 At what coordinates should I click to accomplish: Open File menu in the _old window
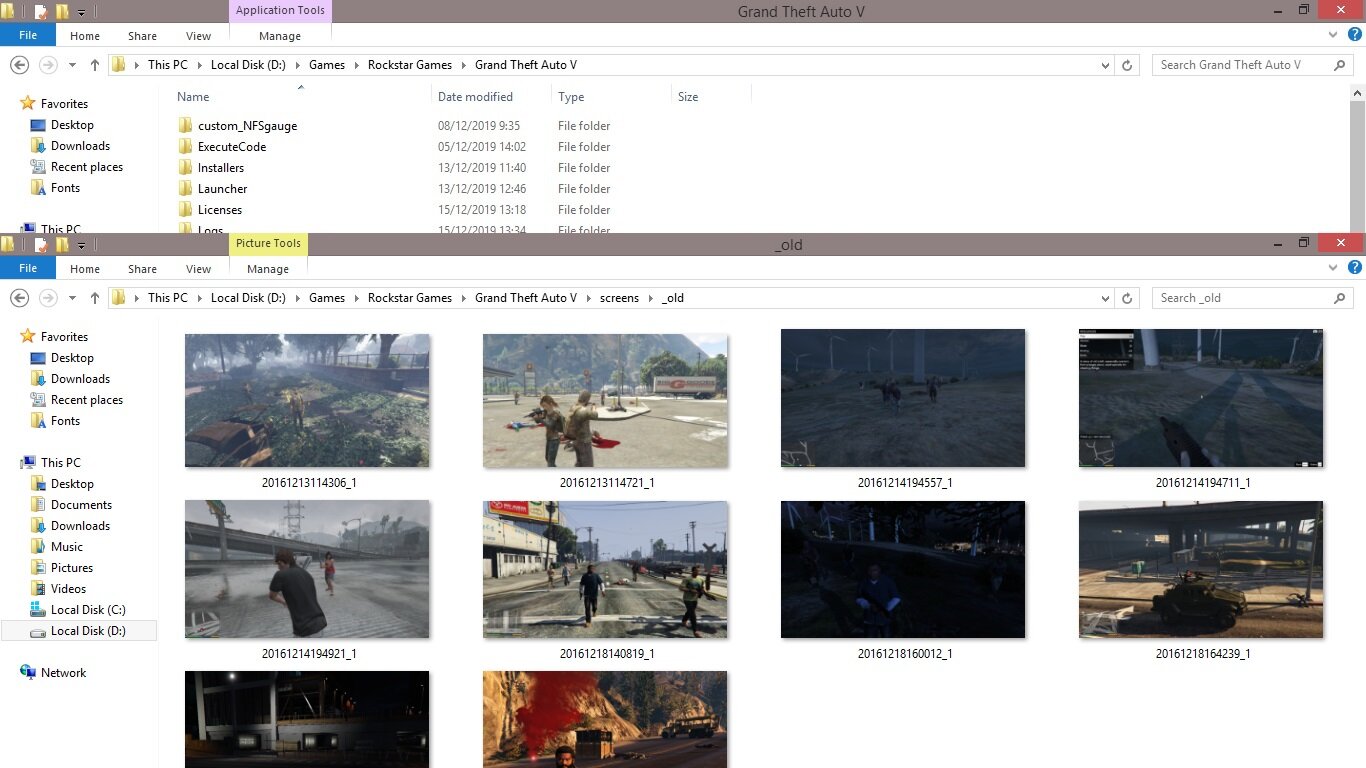click(28, 268)
